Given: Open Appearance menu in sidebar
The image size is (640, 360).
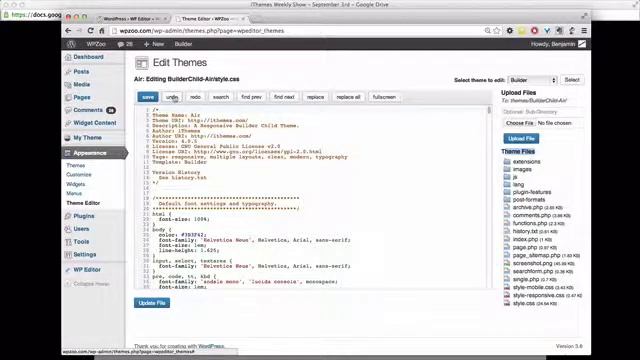Looking at the screenshot, I should tap(90, 153).
